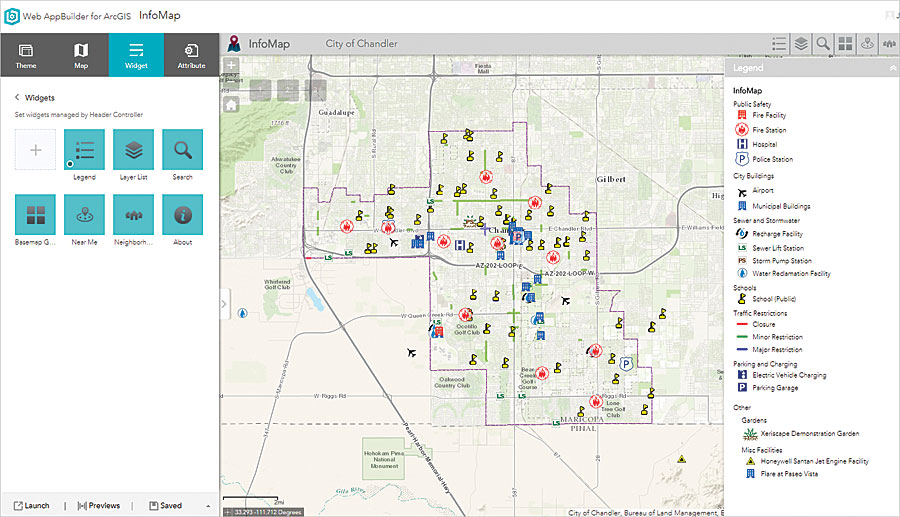The width and height of the screenshot is (900, 517).
Task: Click Recharge Facility legend entry
Action: [770, 234]
